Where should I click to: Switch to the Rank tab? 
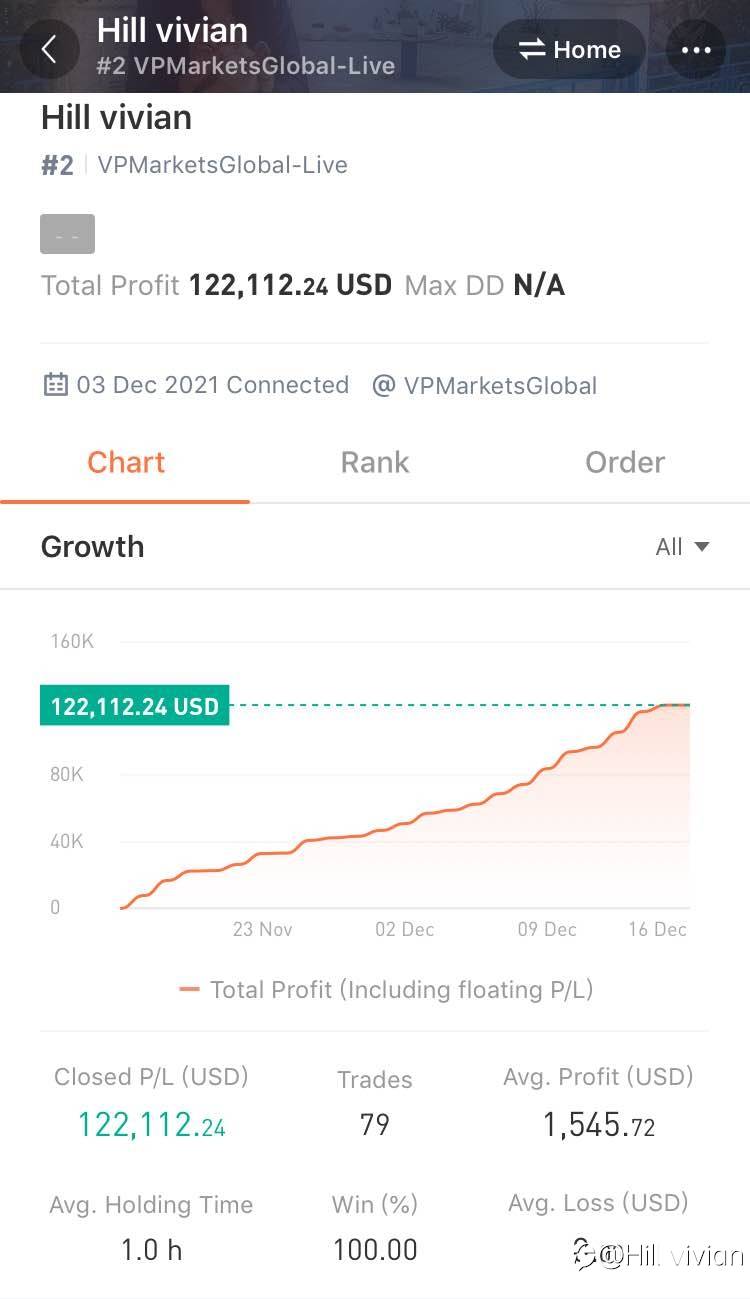(375, 462)
